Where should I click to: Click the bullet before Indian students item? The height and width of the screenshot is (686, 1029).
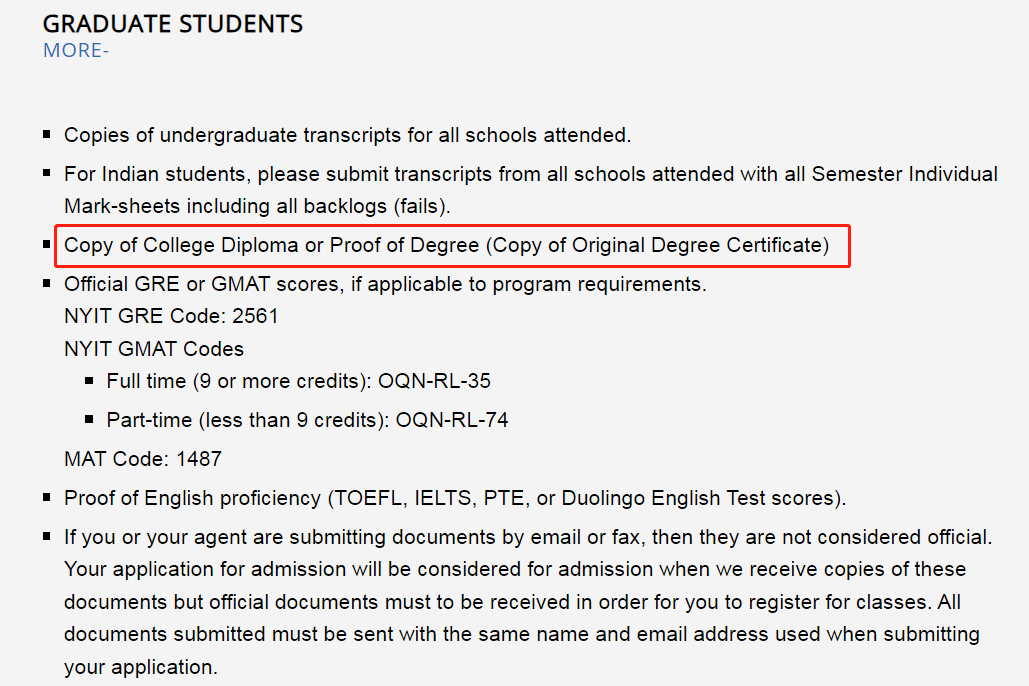pyautogui.click(x=47, y=173)
